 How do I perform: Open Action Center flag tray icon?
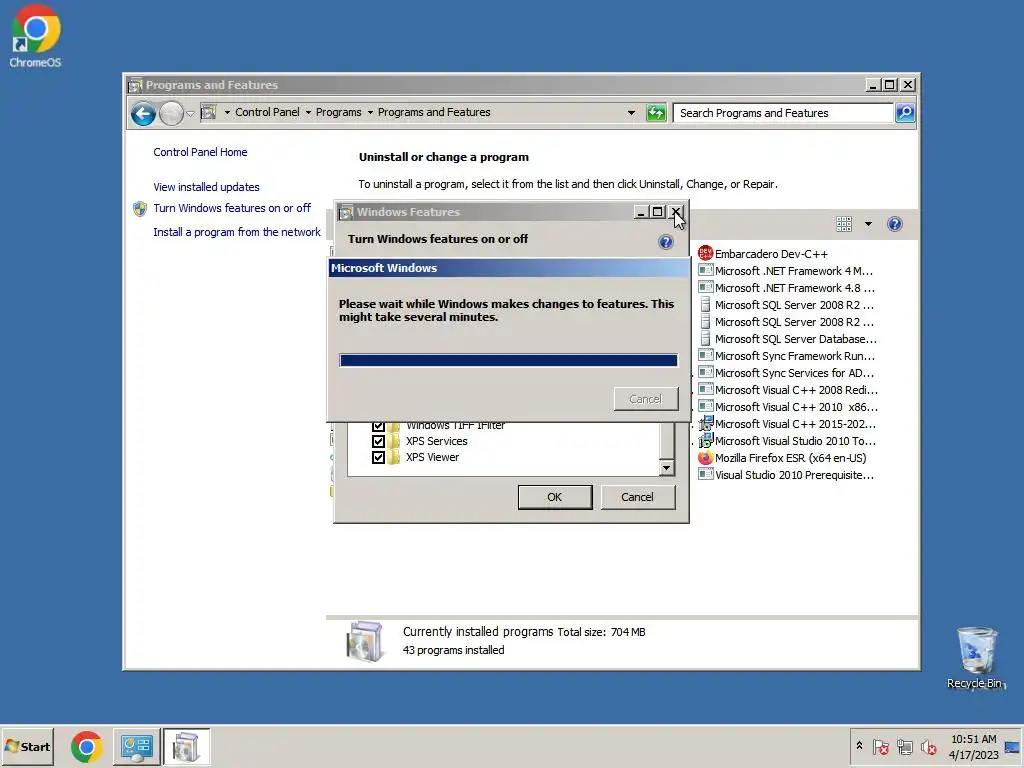880,746
